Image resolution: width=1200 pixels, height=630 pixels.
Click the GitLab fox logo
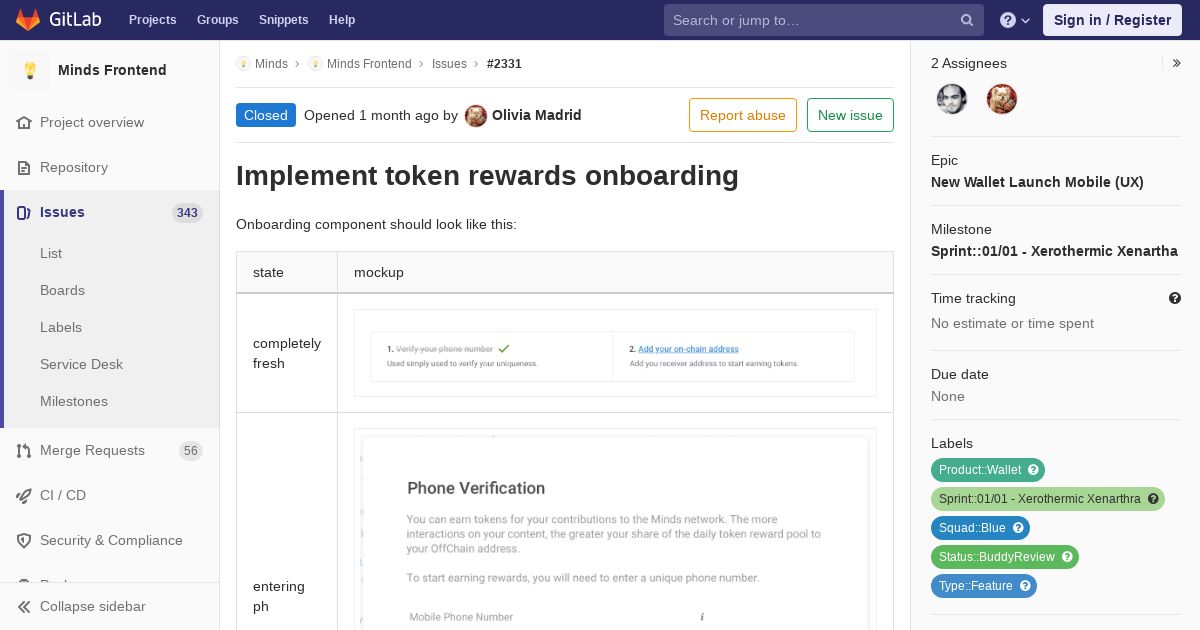28,20
